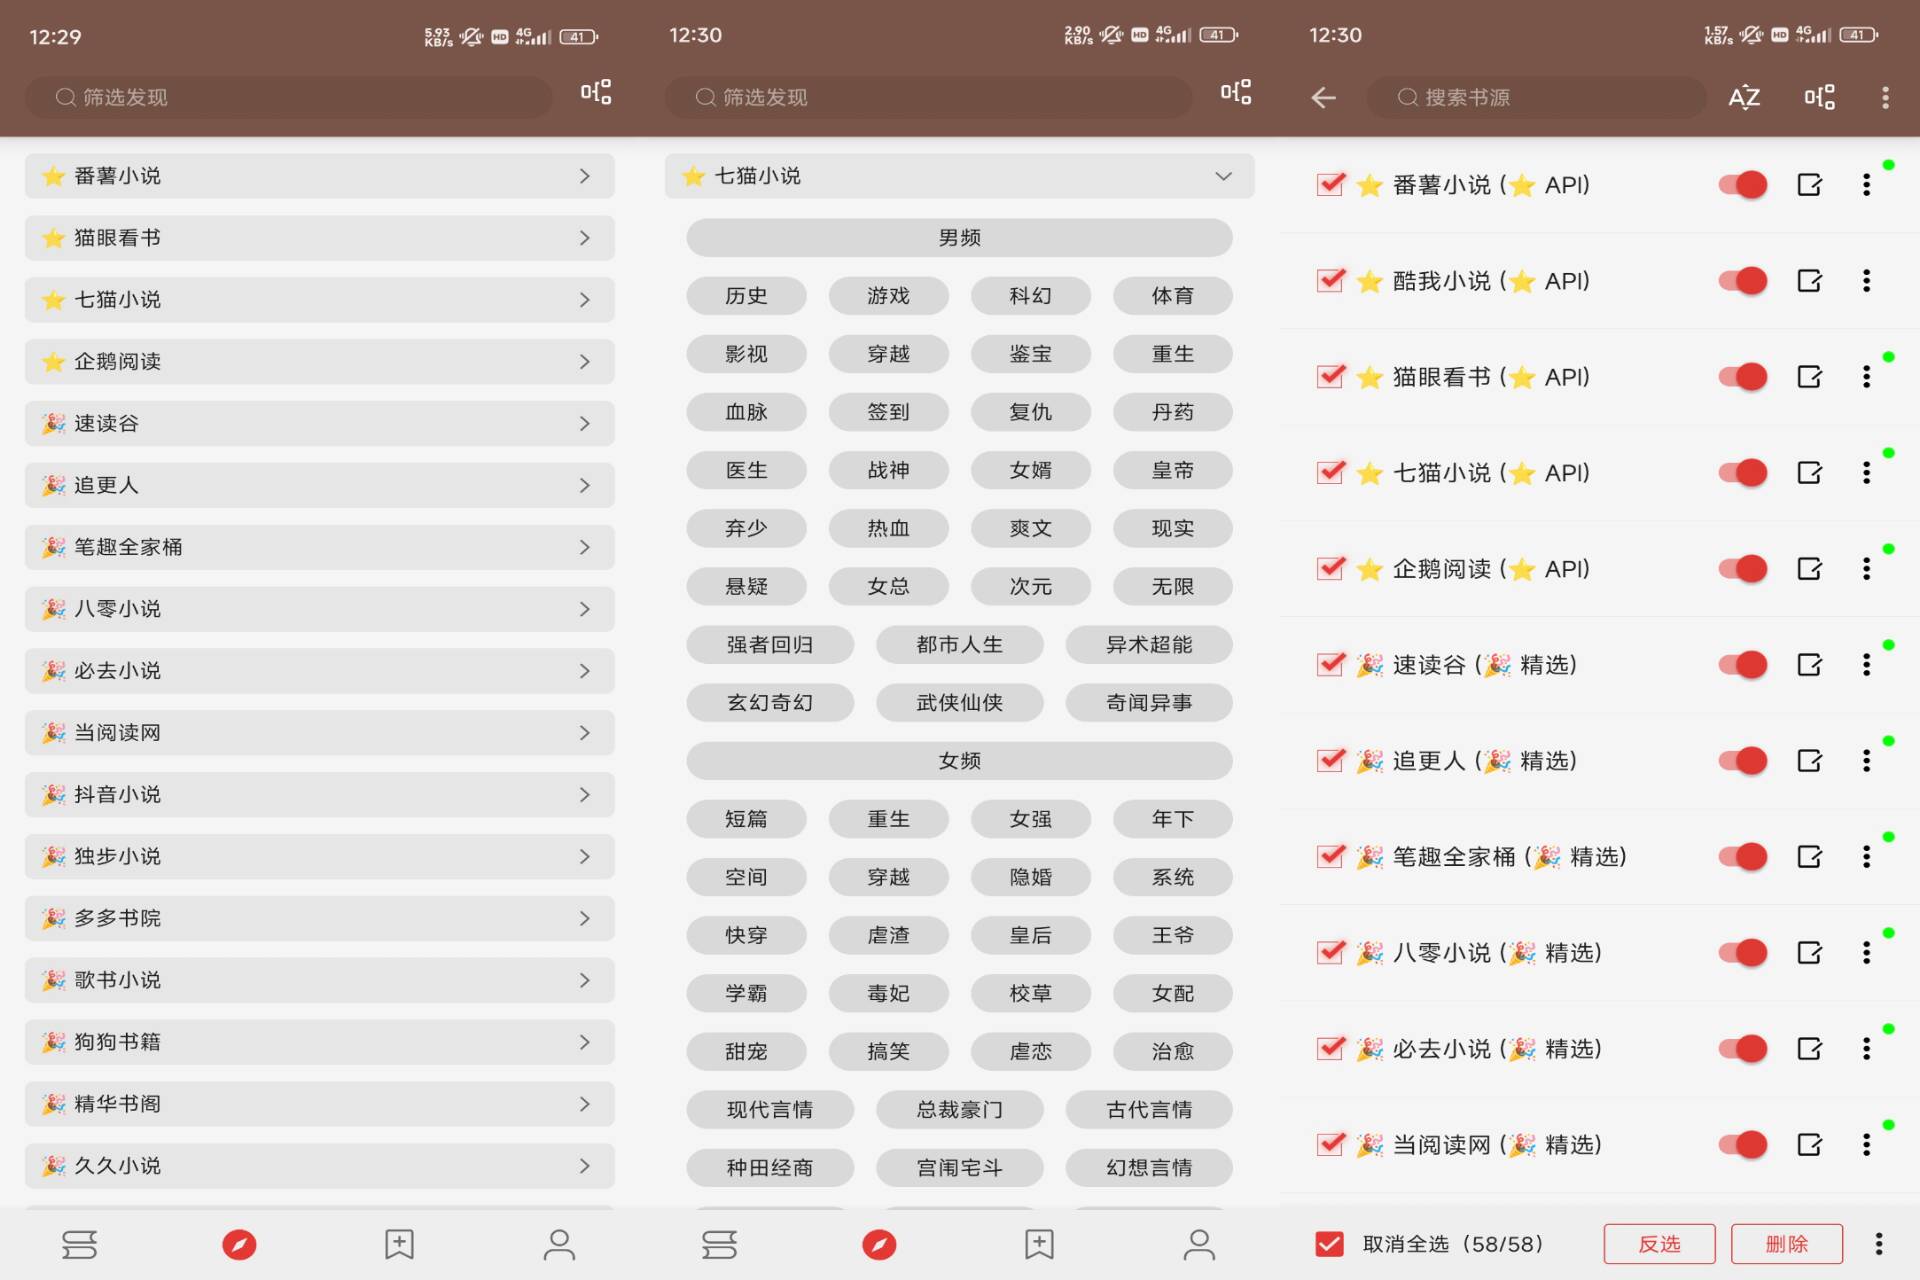Tap the 搜索书源 search input field
Image resolution: width=1920 pixels, height=1280 pixels.
pyautogui.click(x=1536, y=97)
